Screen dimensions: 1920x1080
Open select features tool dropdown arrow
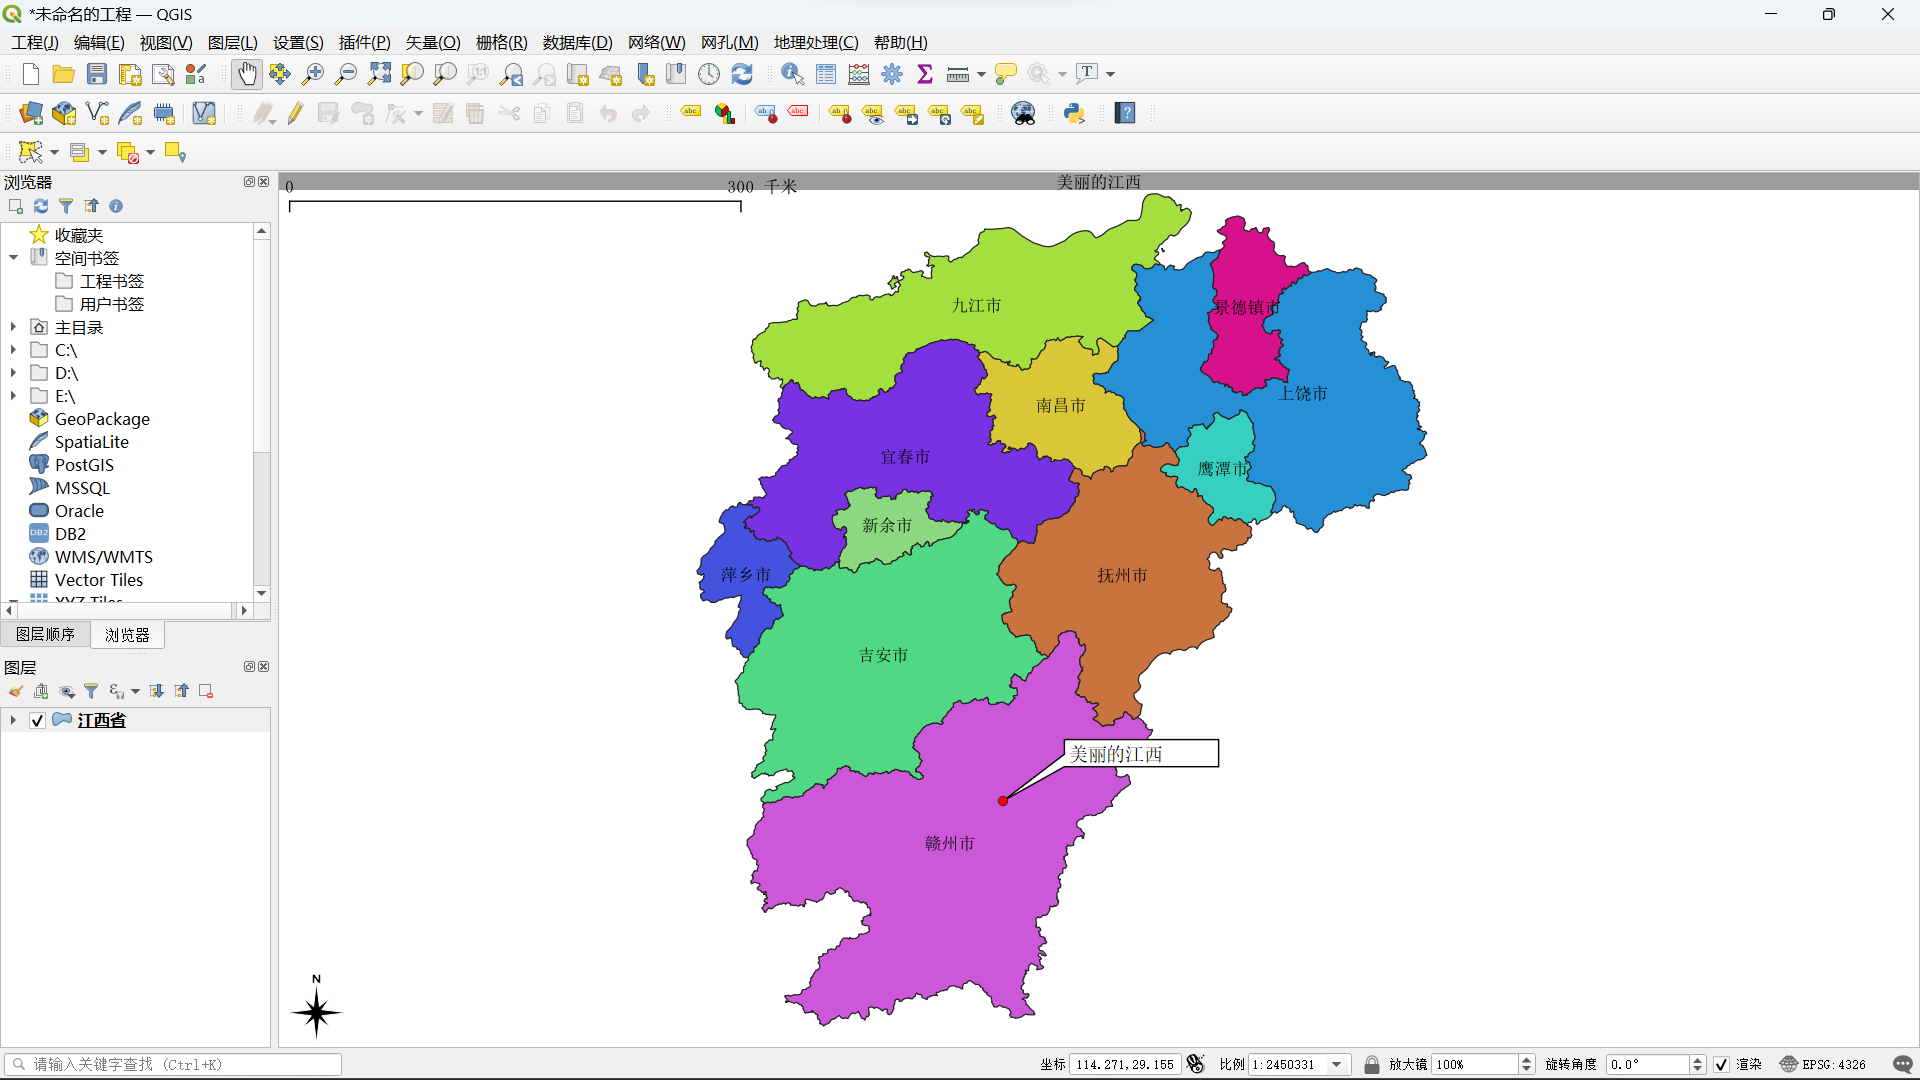click(x=54, y=152)
